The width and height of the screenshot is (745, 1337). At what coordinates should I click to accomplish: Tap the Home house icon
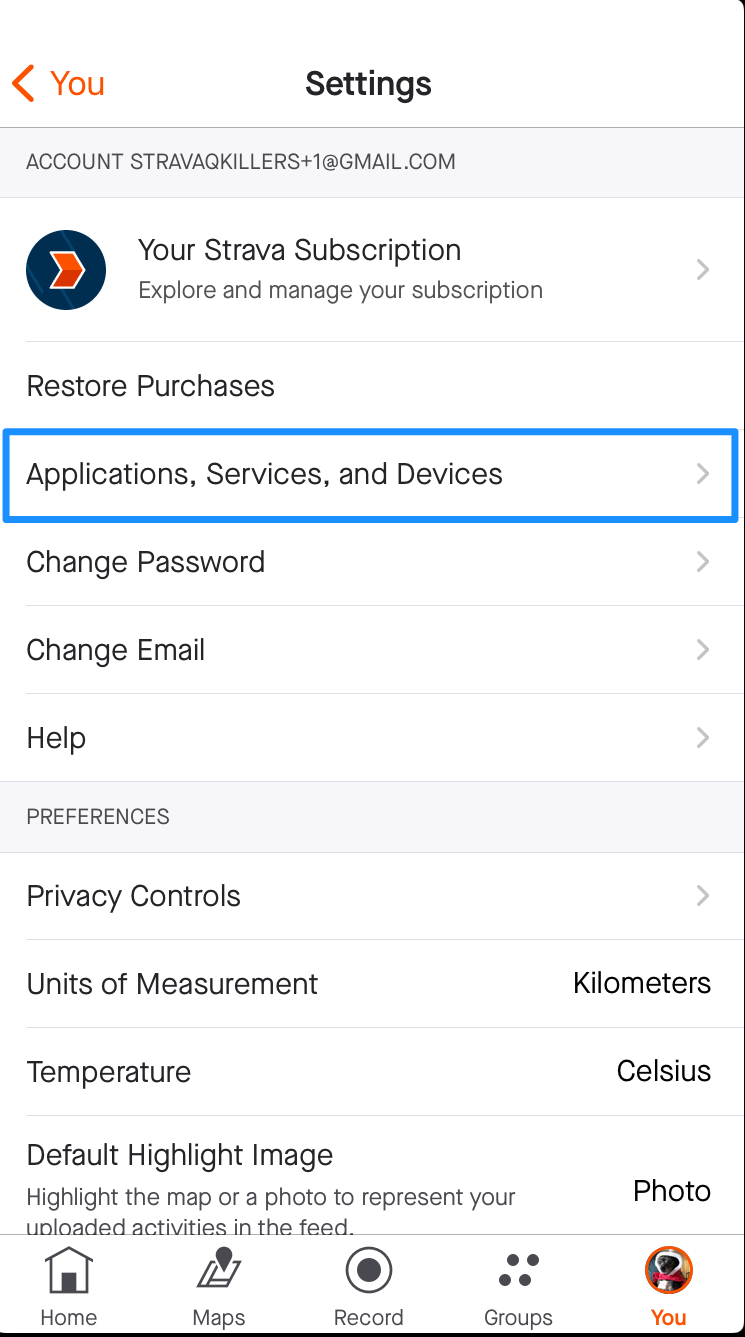[68, 1272]
